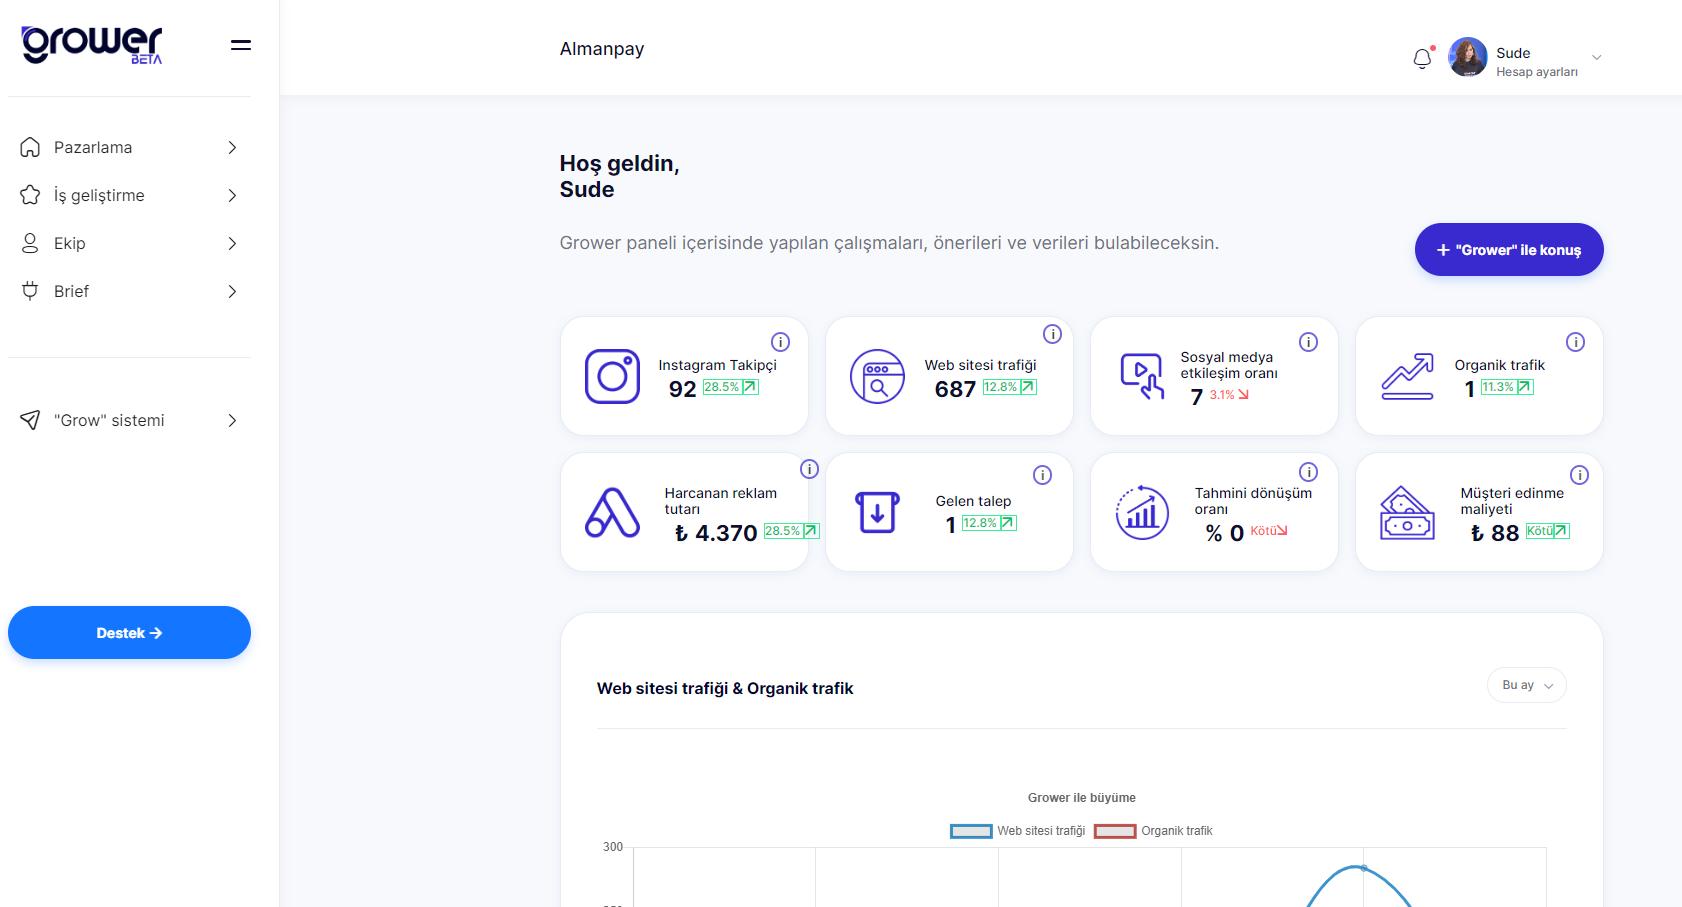Open the Pazarlama menu item

click(x=129, y=147)
